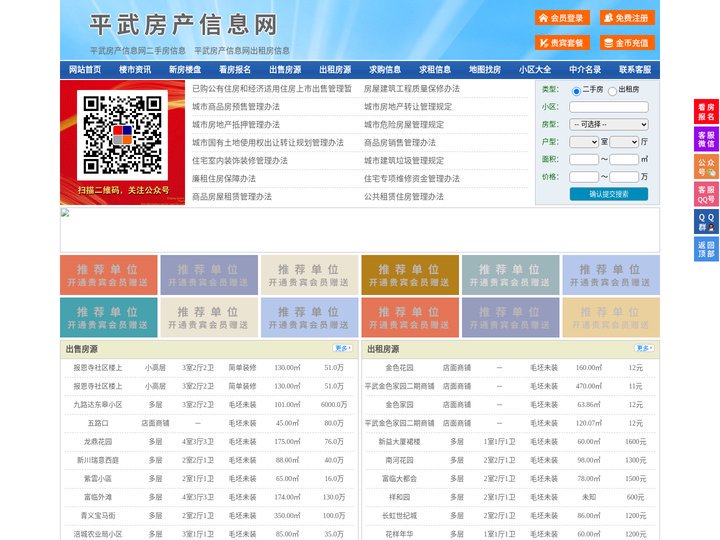Go to 网站首页 in navigation bar
Viewport: 720px width, 540px height.
coord(85,70)
